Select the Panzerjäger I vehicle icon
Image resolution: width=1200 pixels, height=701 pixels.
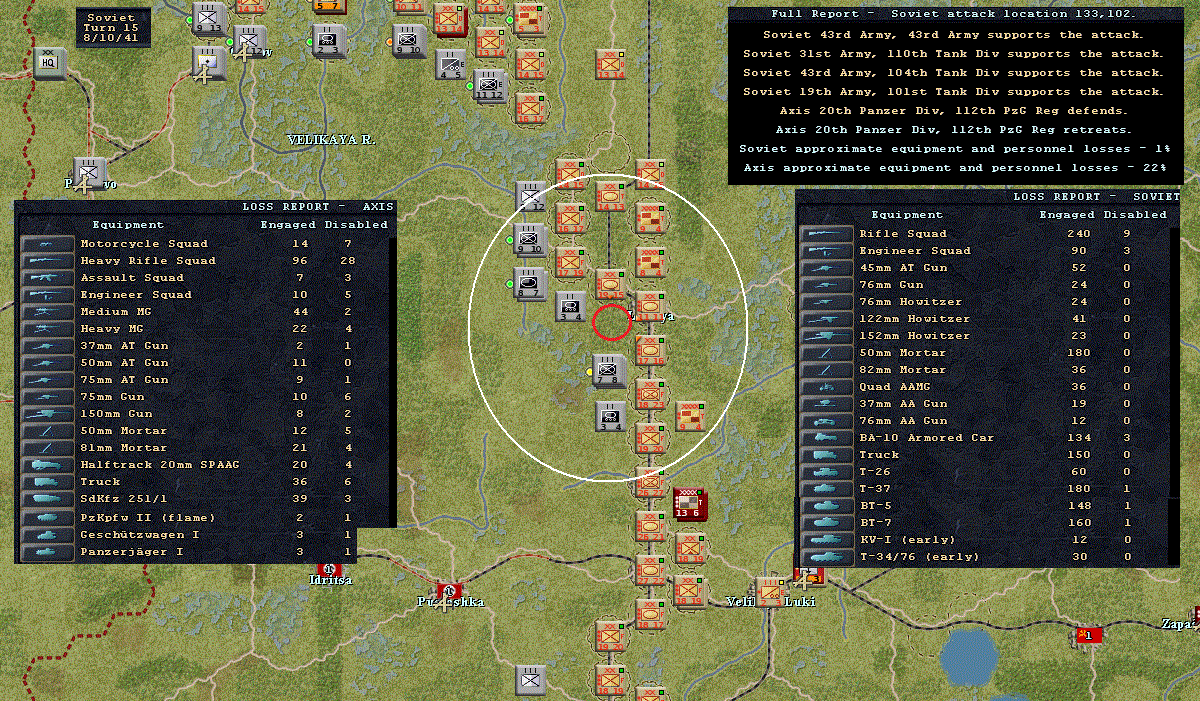coord(48,552)
